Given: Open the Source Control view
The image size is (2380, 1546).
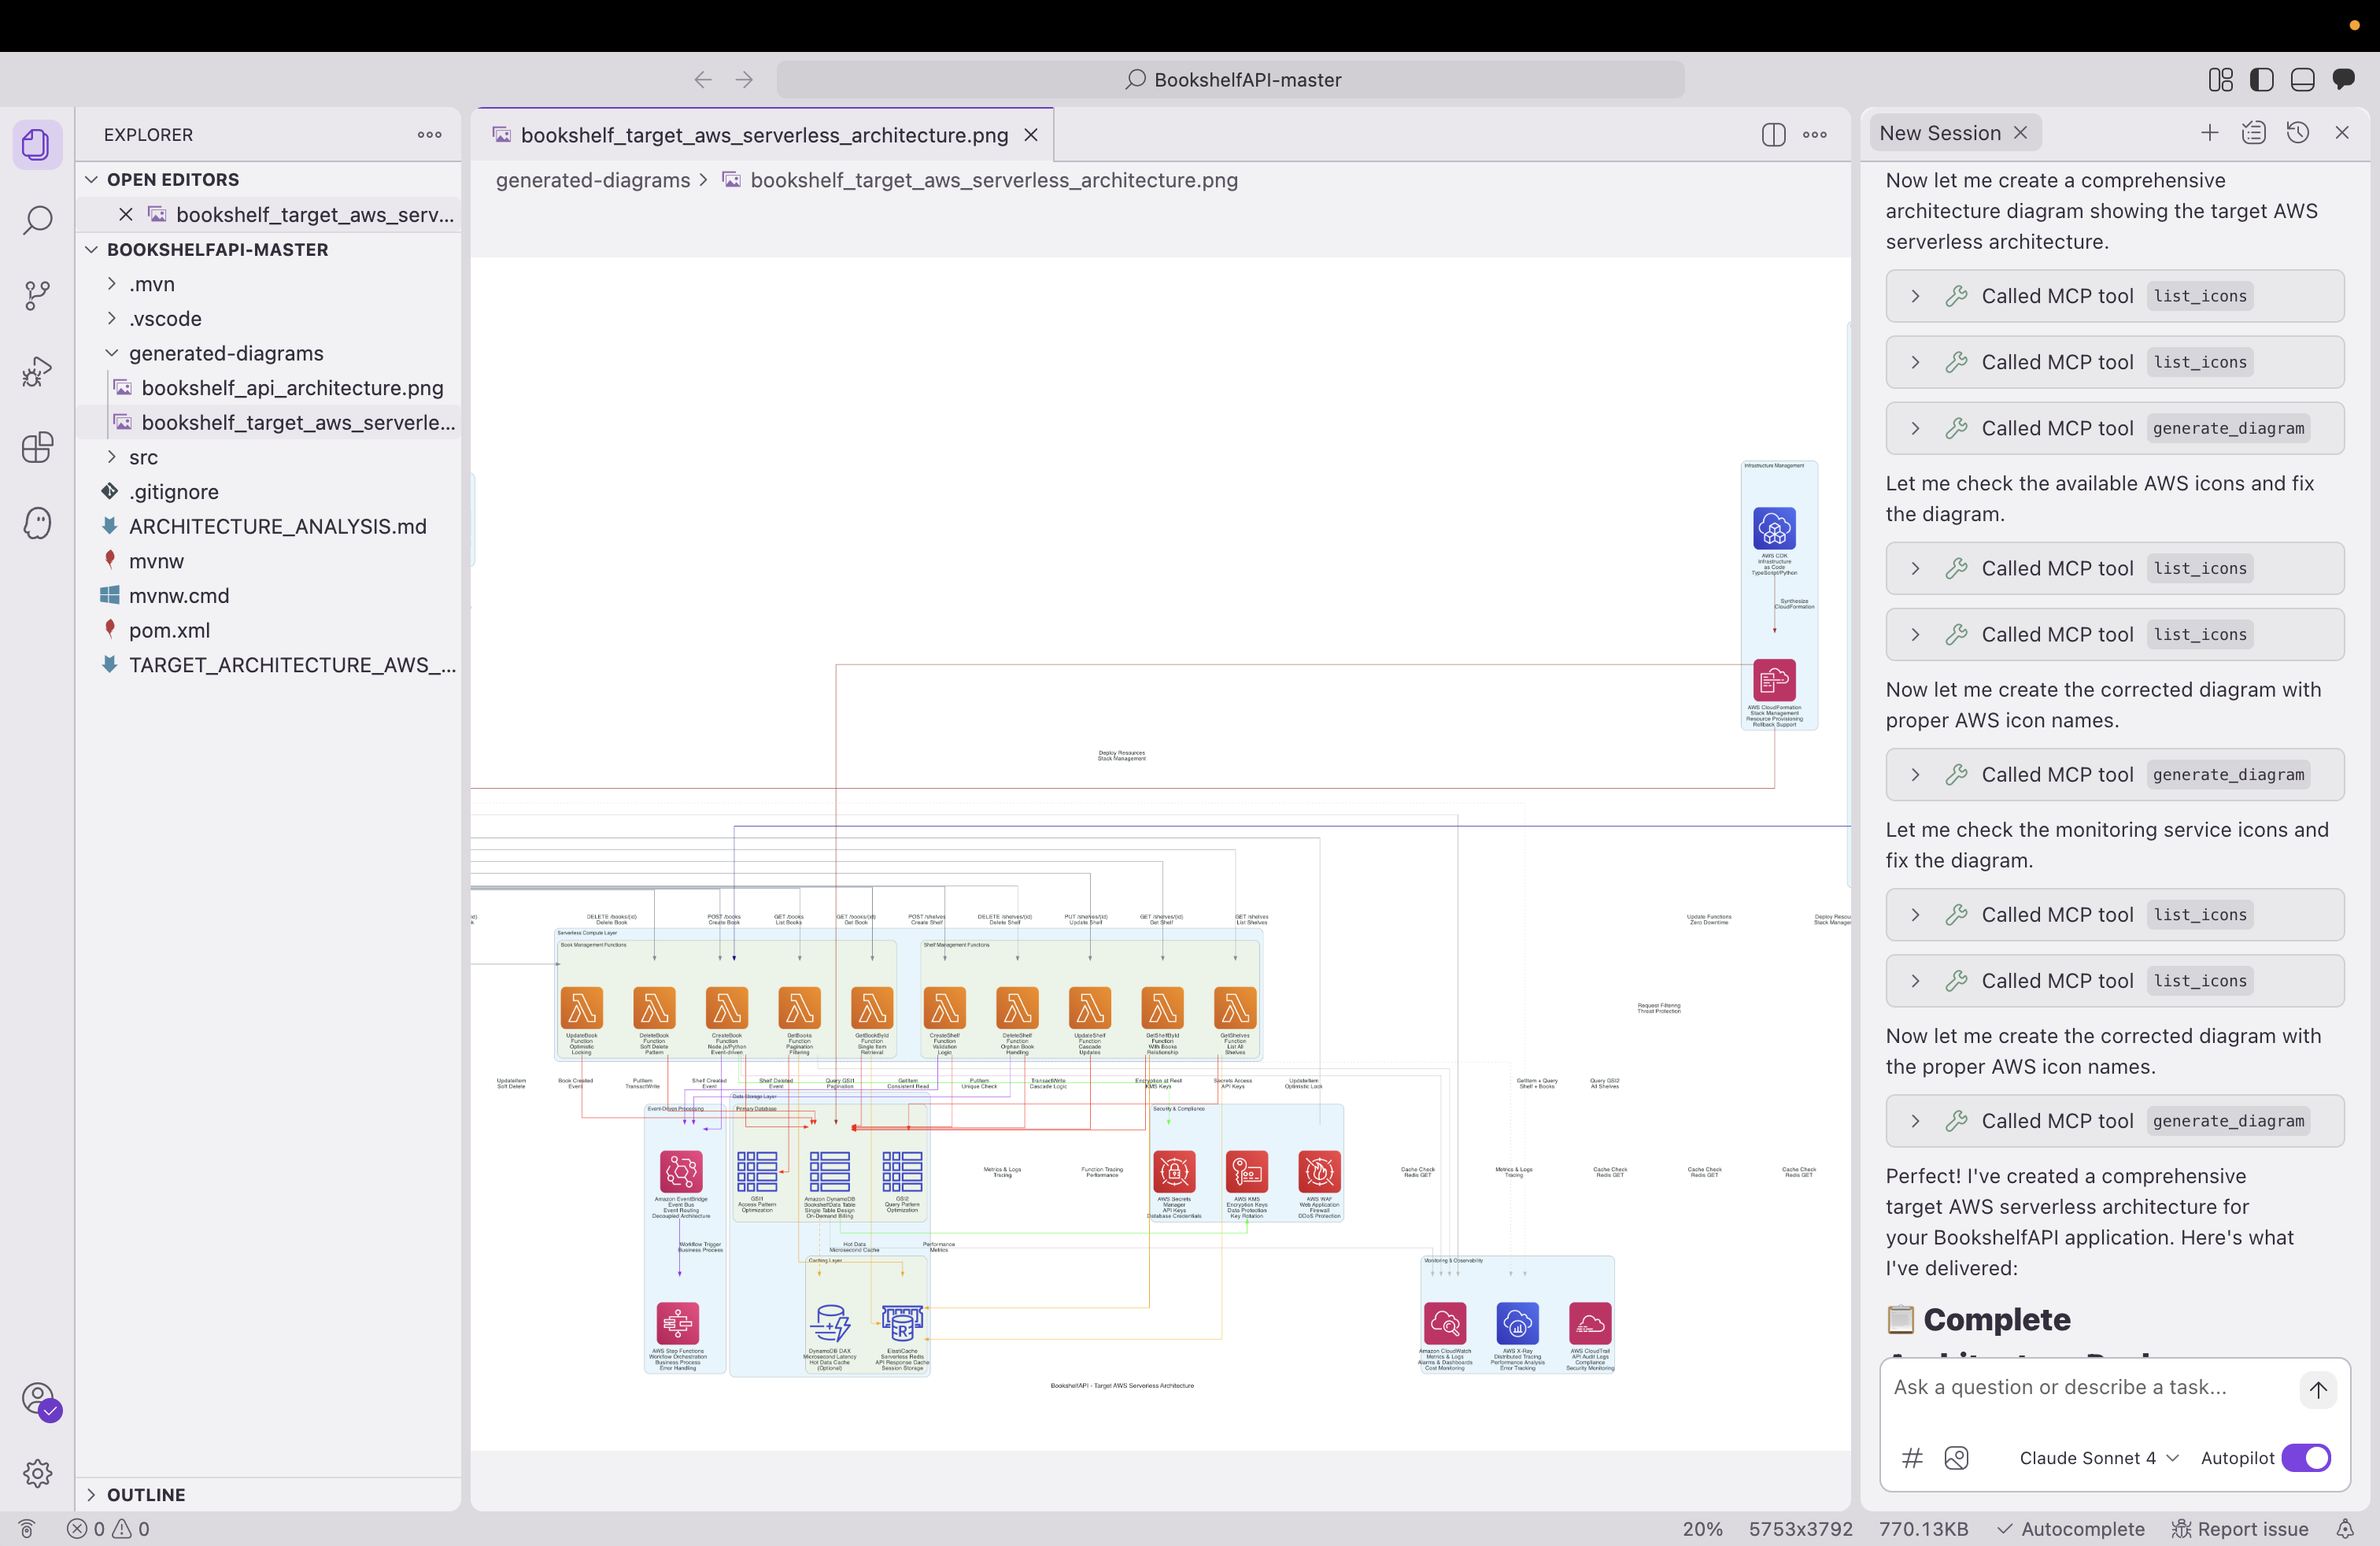Looking at the screenshot, I should pos(37,295).
